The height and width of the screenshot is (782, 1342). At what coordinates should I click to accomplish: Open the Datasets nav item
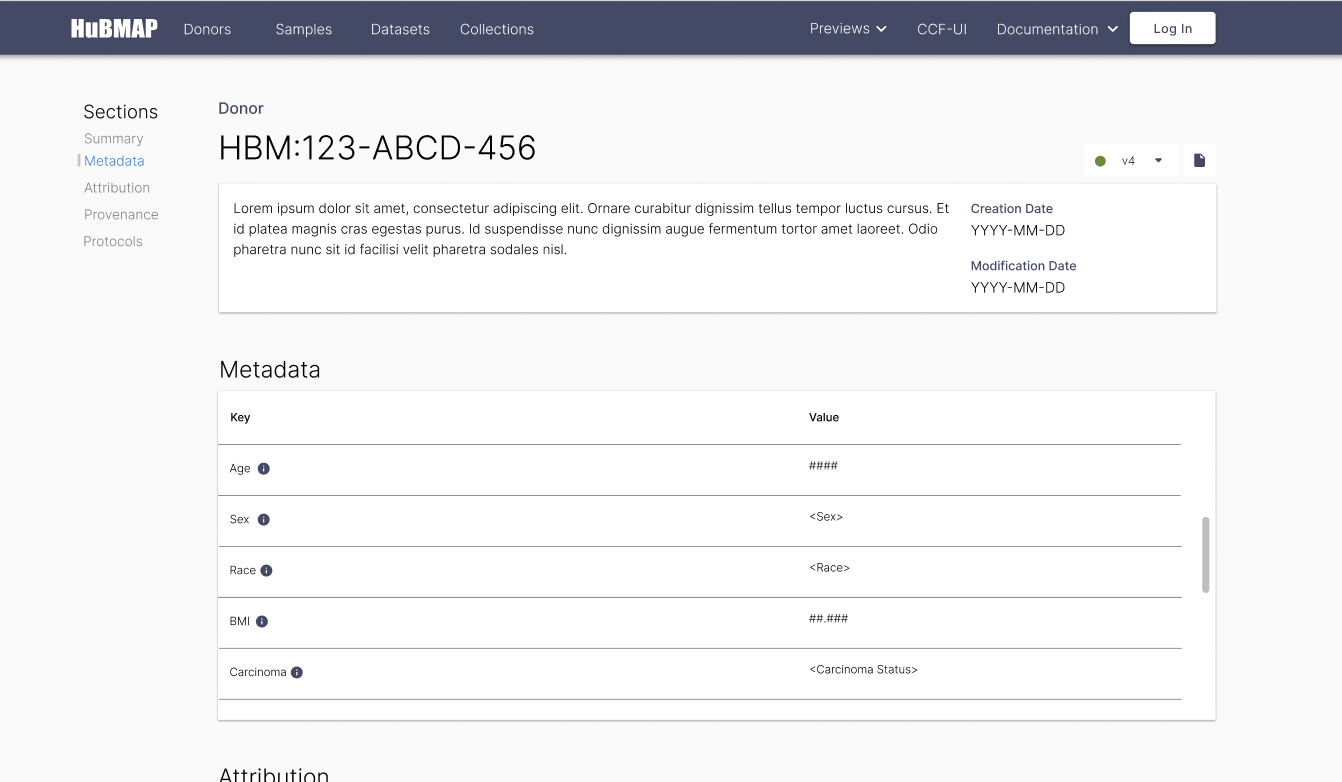click(x=400, y=29)
